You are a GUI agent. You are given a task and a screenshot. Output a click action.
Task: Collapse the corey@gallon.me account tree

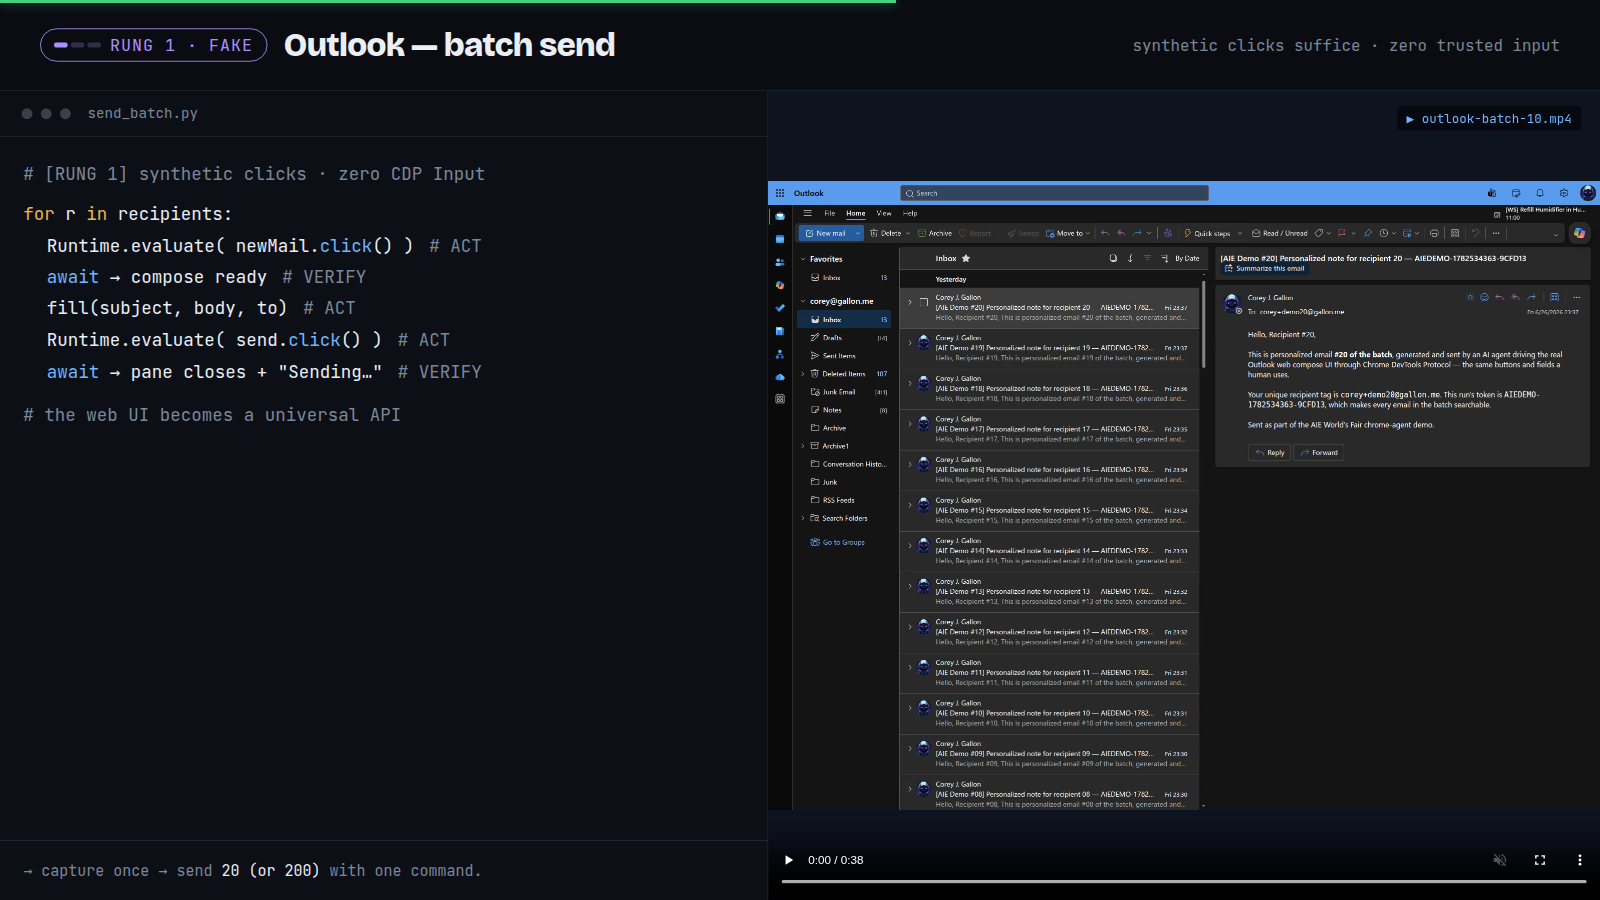[x=803, y=301]
